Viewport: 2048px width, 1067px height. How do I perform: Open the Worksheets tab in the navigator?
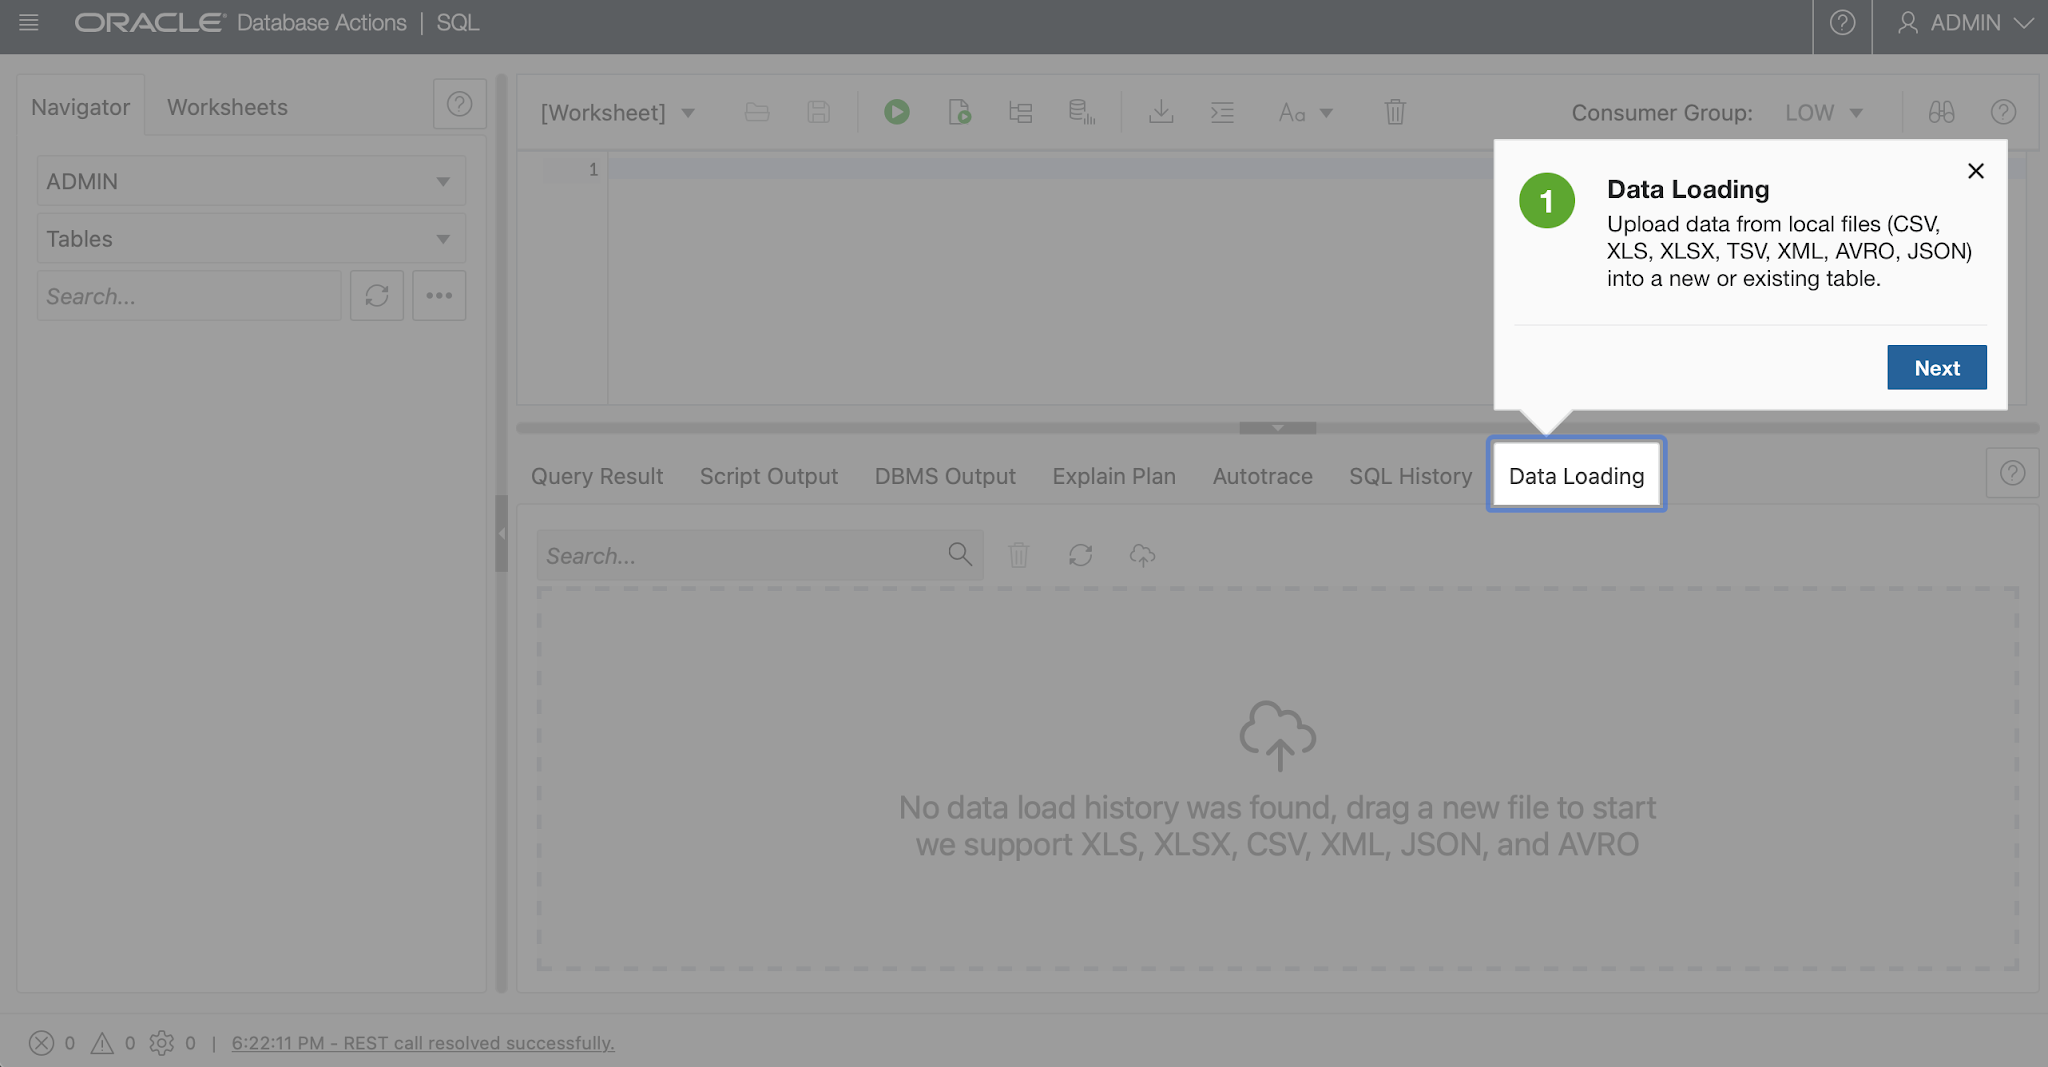tap(227, 106)
